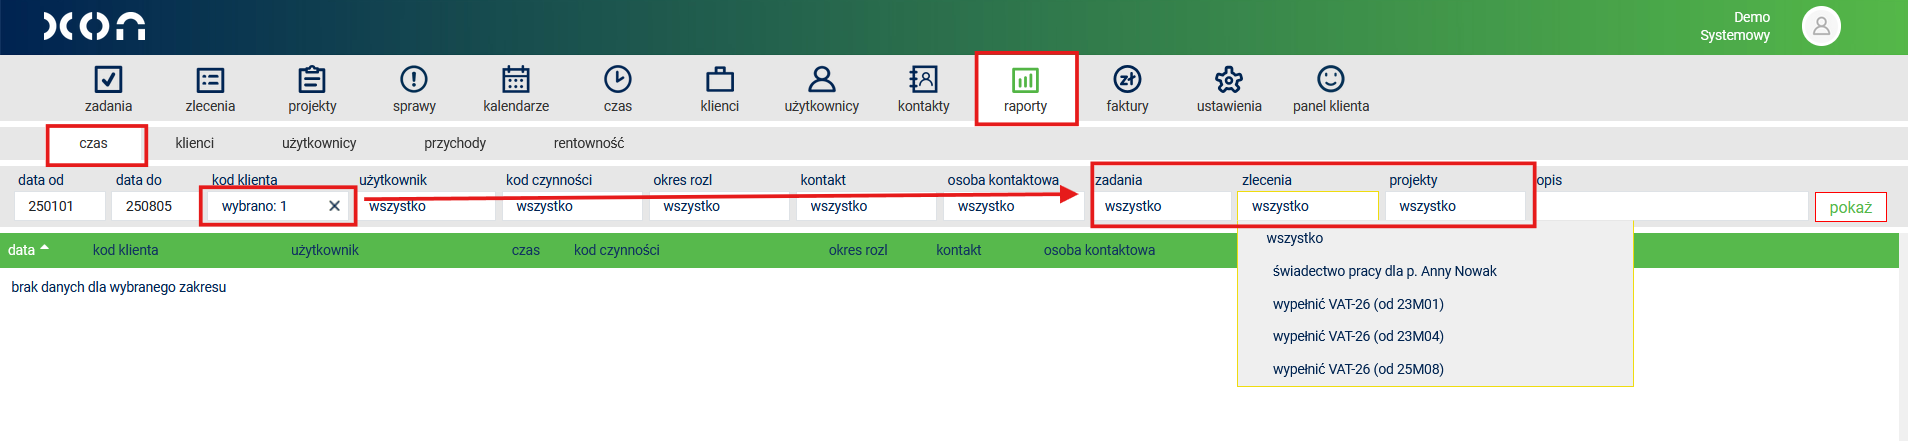Click the user avatar icon
Image resolution: width=1908 pixels, height=441 pixels.
[x=1821, y=26]
